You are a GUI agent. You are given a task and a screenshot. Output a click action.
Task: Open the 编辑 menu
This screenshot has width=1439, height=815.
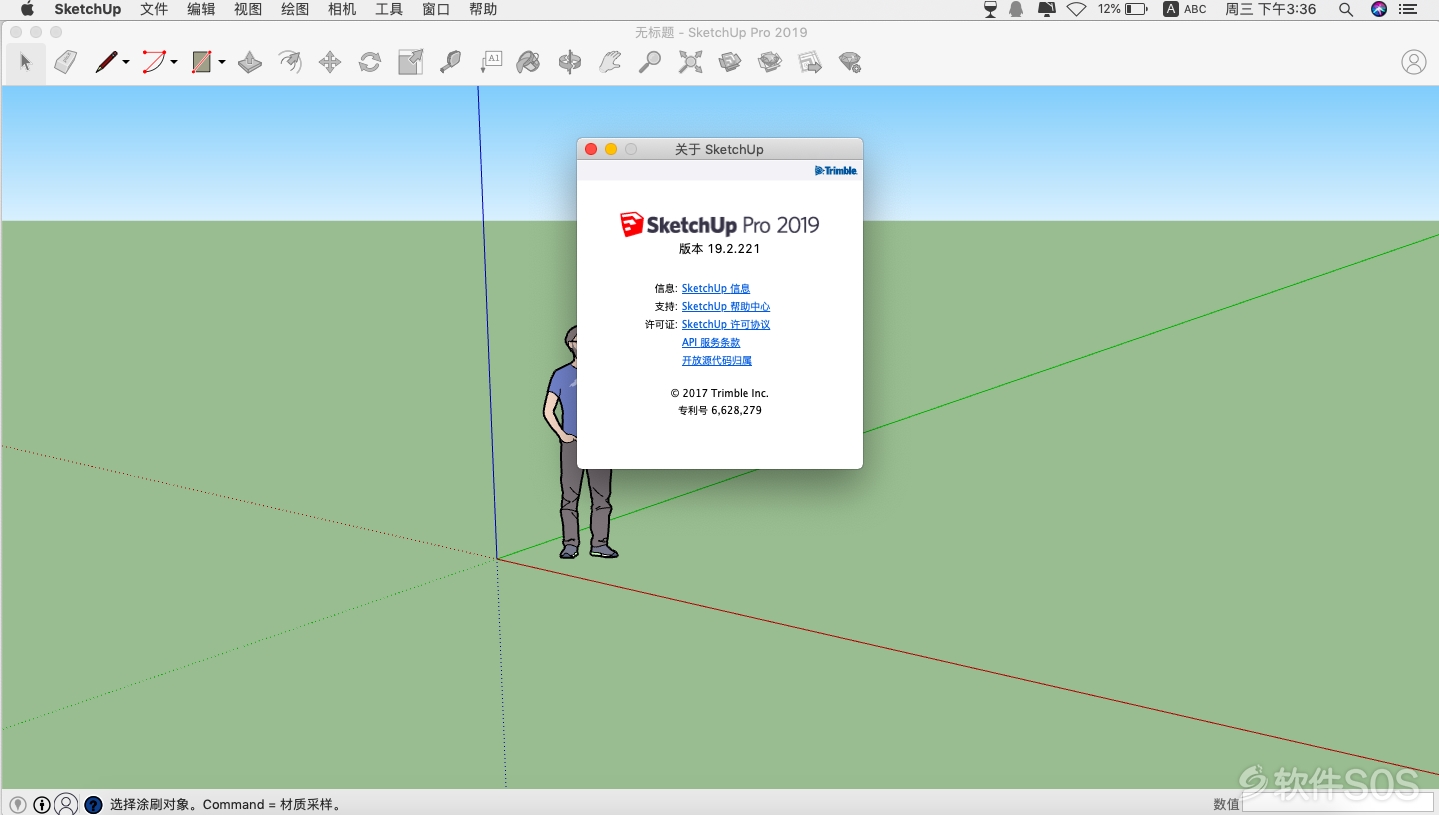(x=201, y=9)
